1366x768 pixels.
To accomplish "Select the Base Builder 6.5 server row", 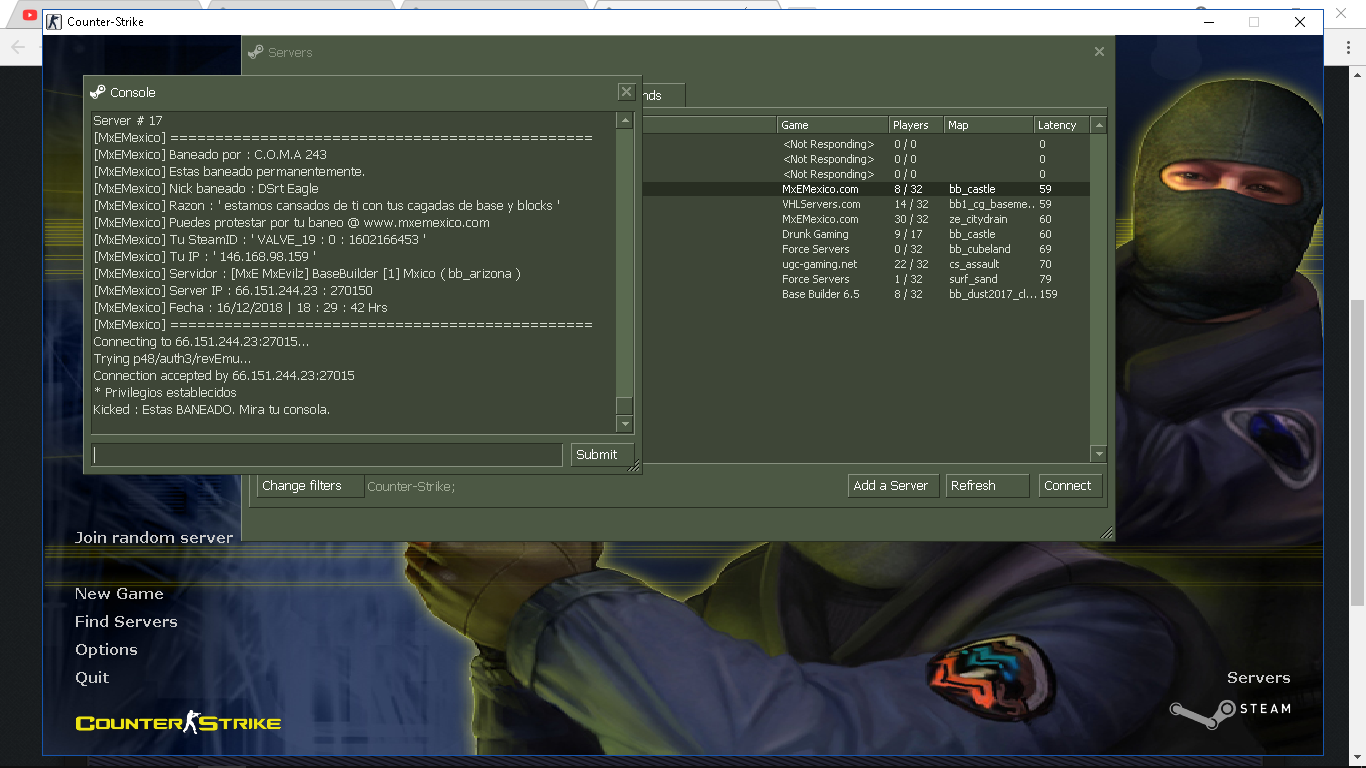I will tap(865, 294).
